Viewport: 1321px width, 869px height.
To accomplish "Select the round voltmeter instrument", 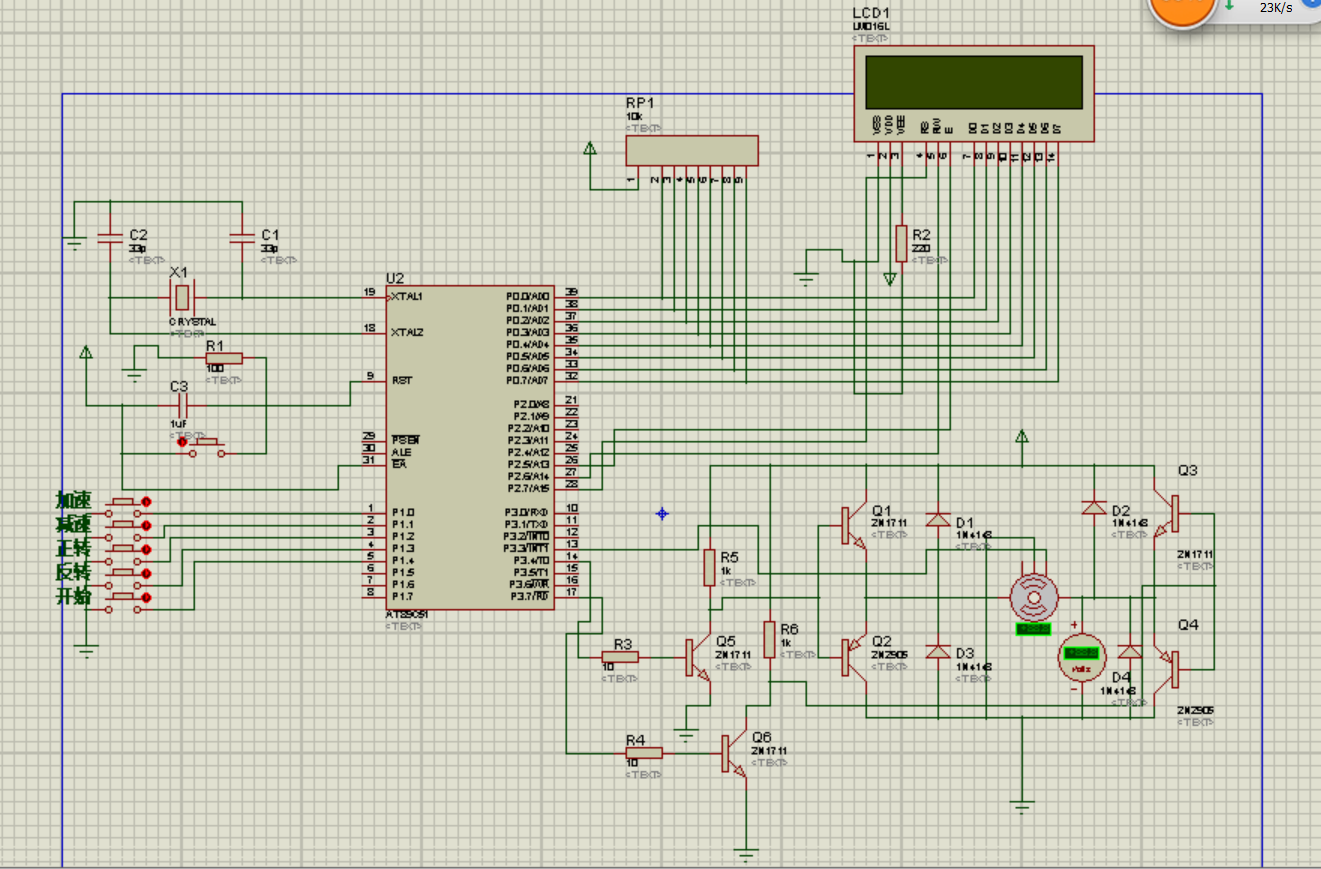I will [1082, 657].
